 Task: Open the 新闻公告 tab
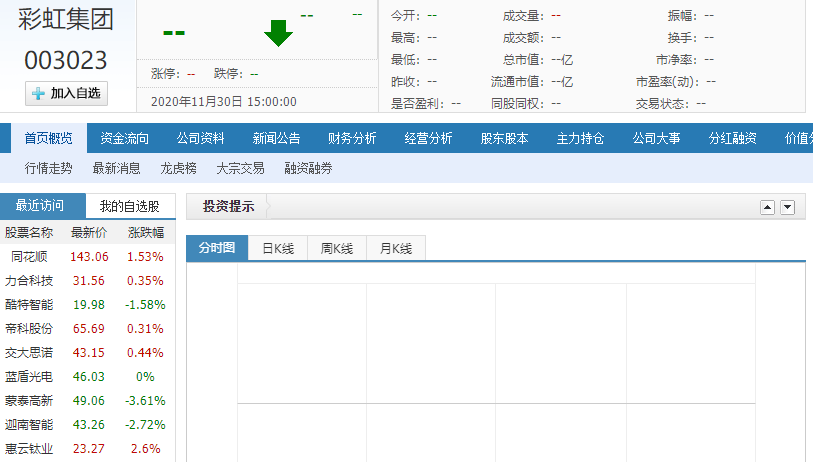click(276, 138)
